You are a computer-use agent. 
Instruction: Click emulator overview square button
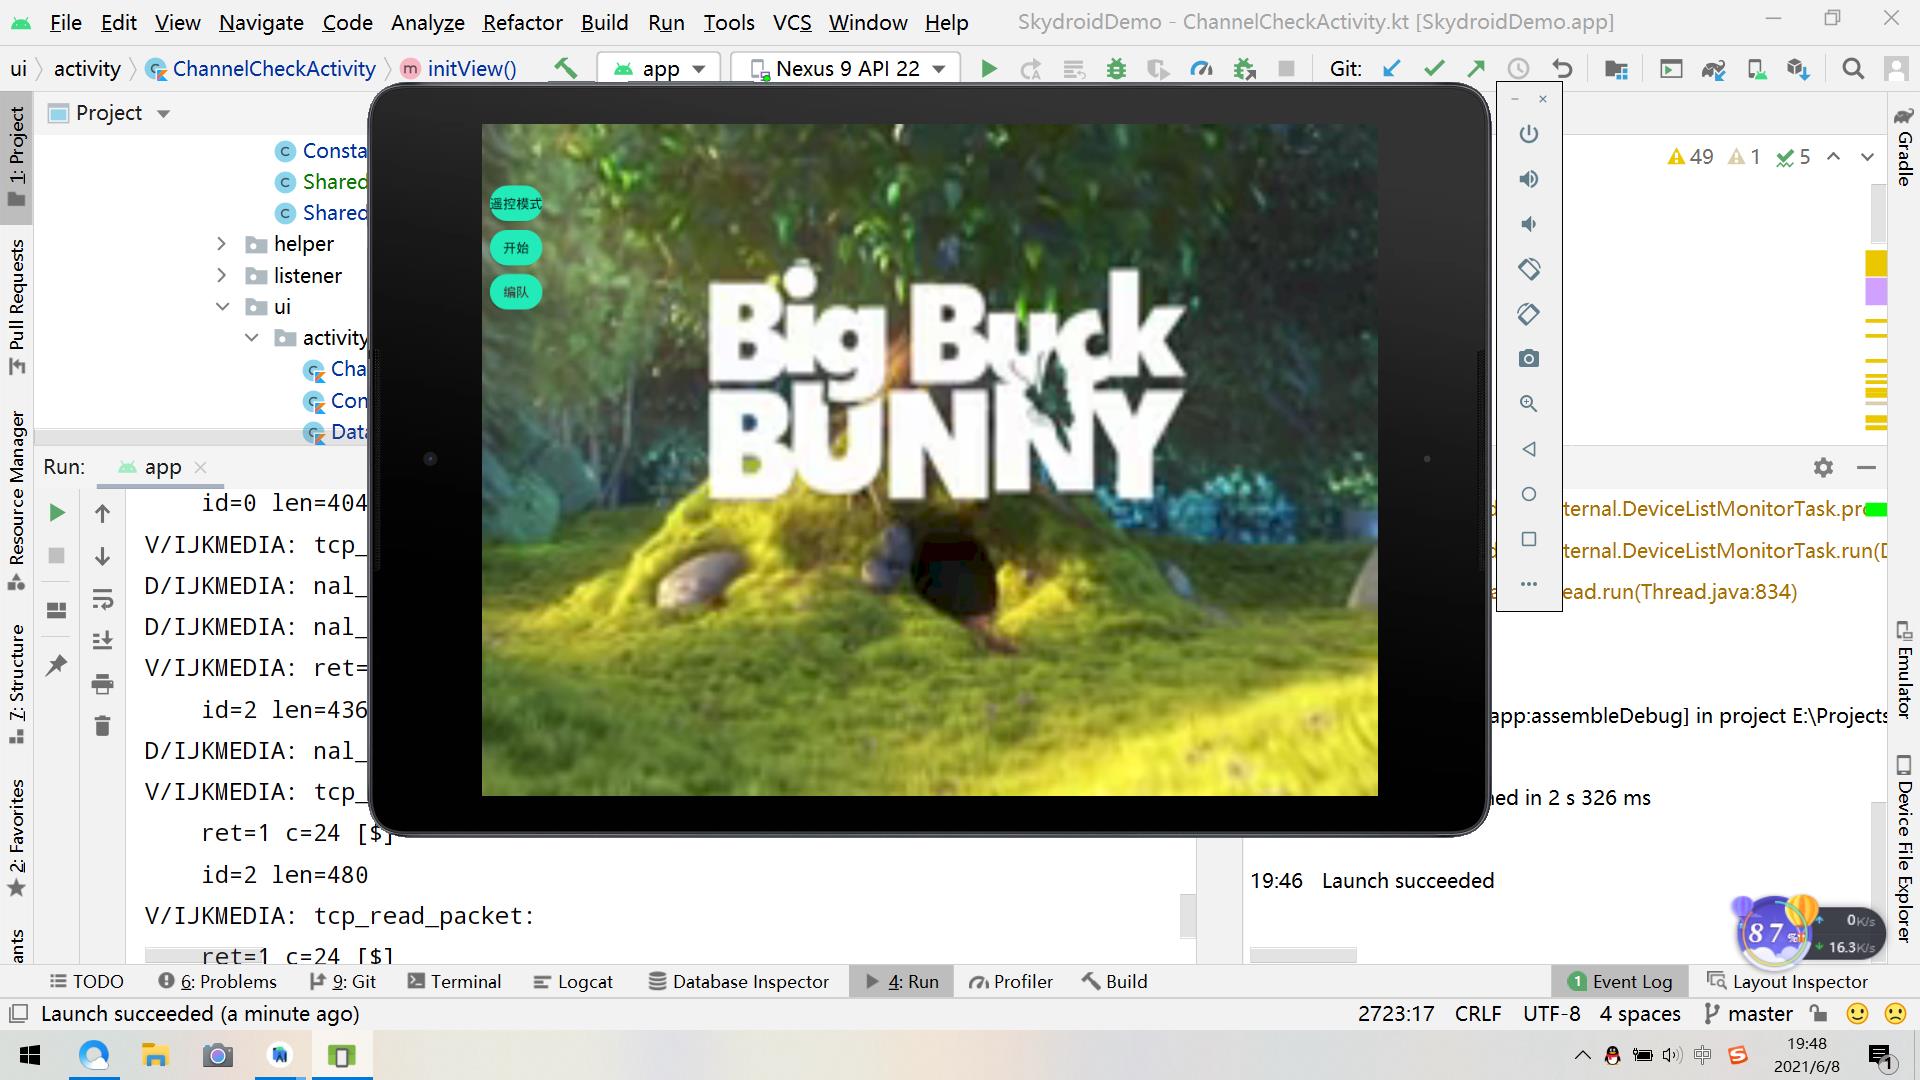(x=1529, y=539)
